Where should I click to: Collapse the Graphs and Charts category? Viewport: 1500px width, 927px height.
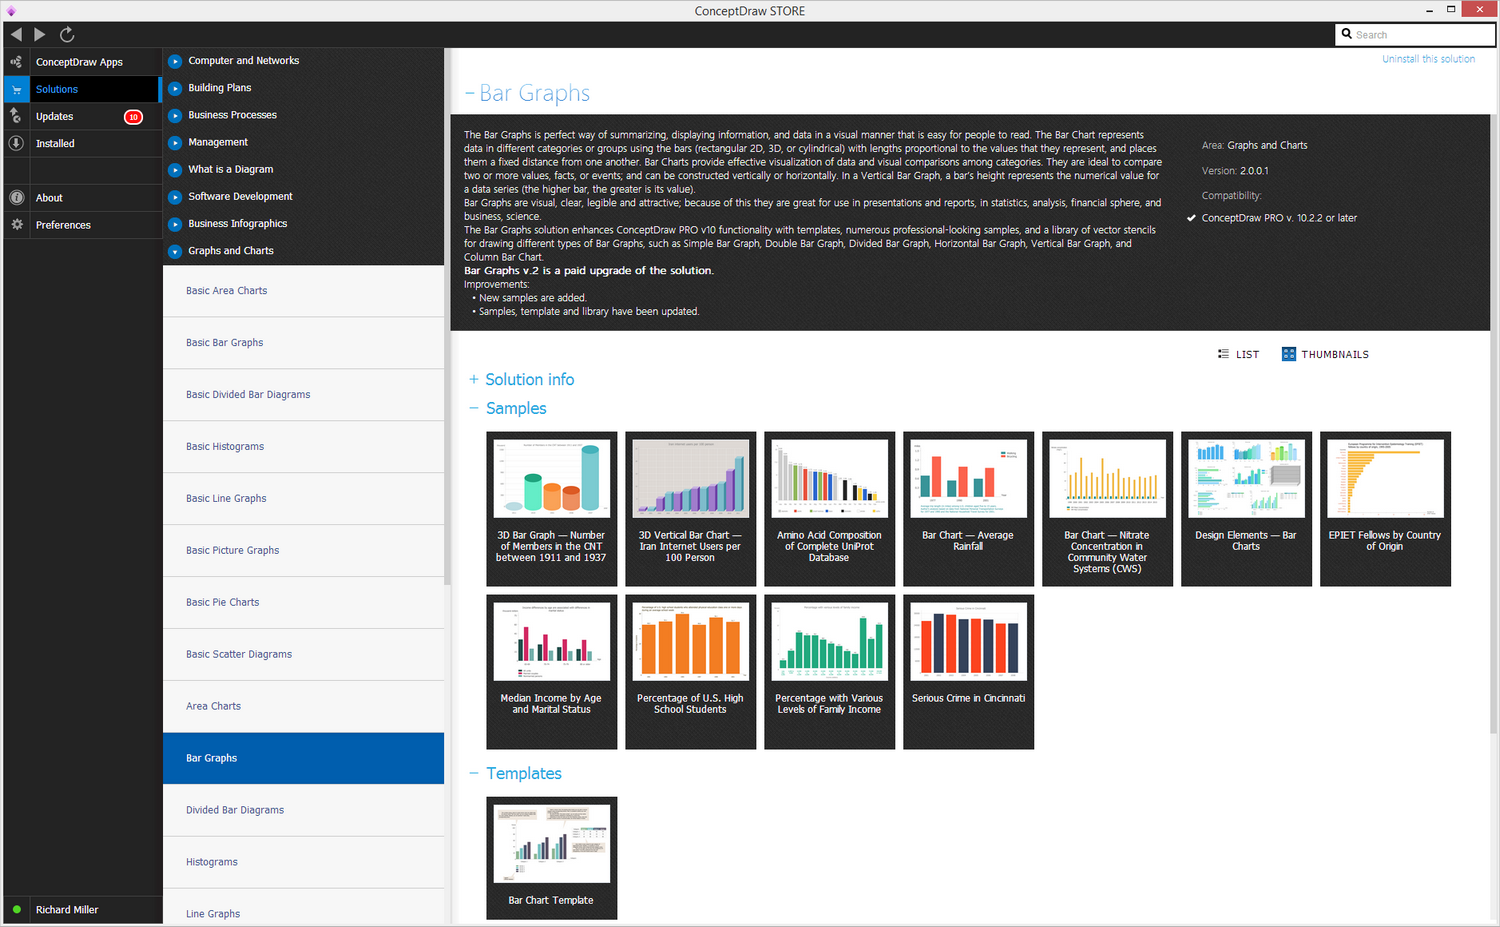point(175,251)
